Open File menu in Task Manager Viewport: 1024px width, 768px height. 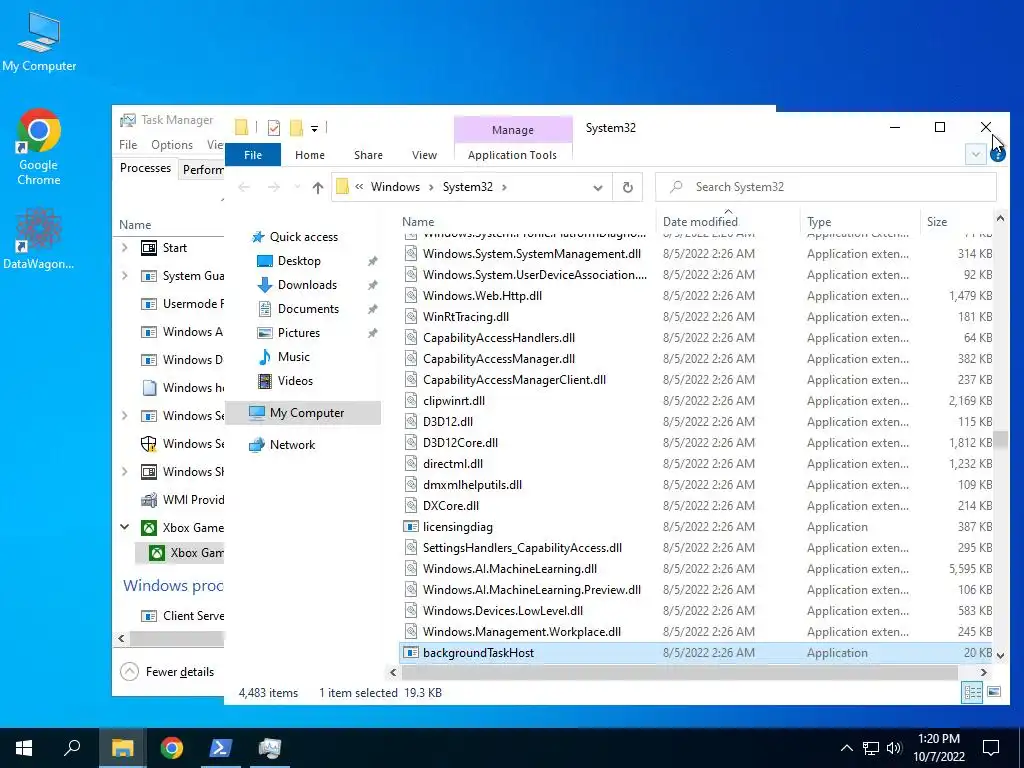(x=128, y=145)
